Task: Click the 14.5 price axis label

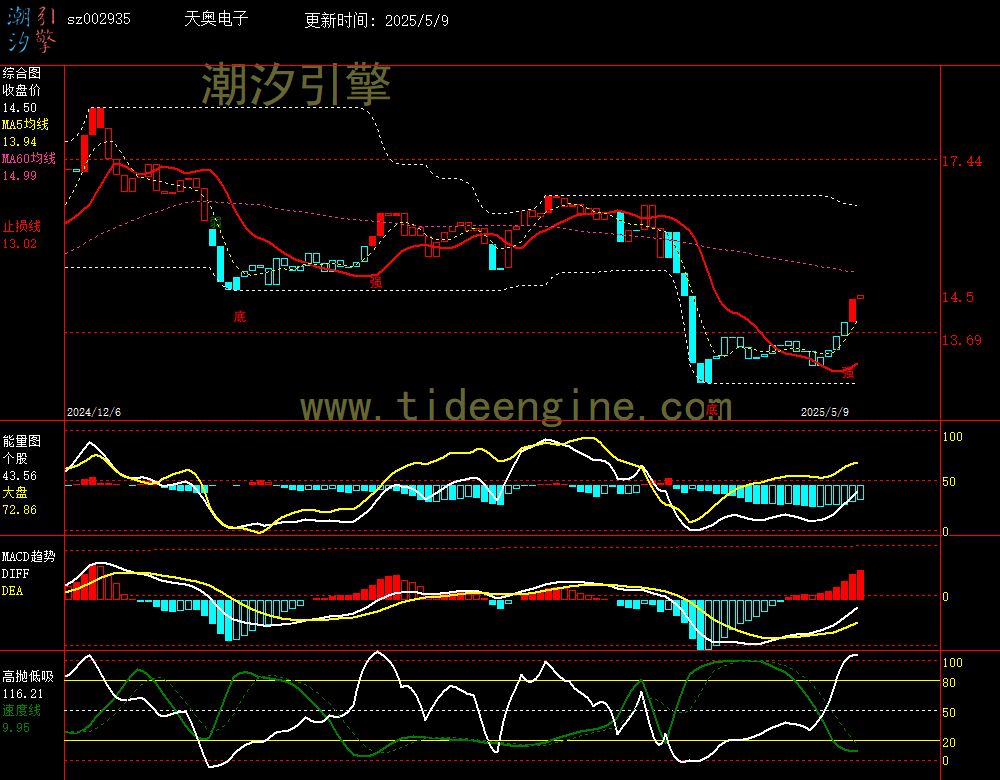Action: click(x=958, y=297)
